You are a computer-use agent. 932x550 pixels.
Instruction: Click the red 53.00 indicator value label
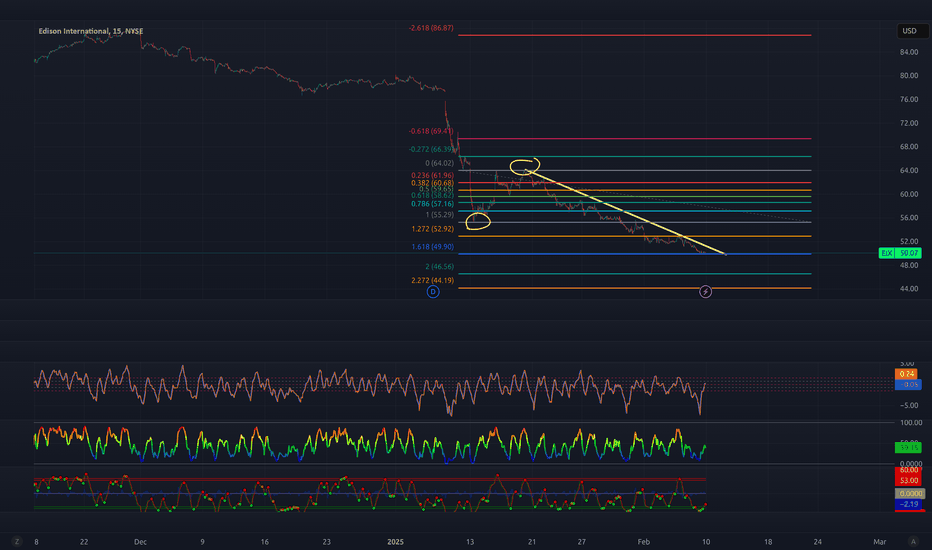pos(908,480)
